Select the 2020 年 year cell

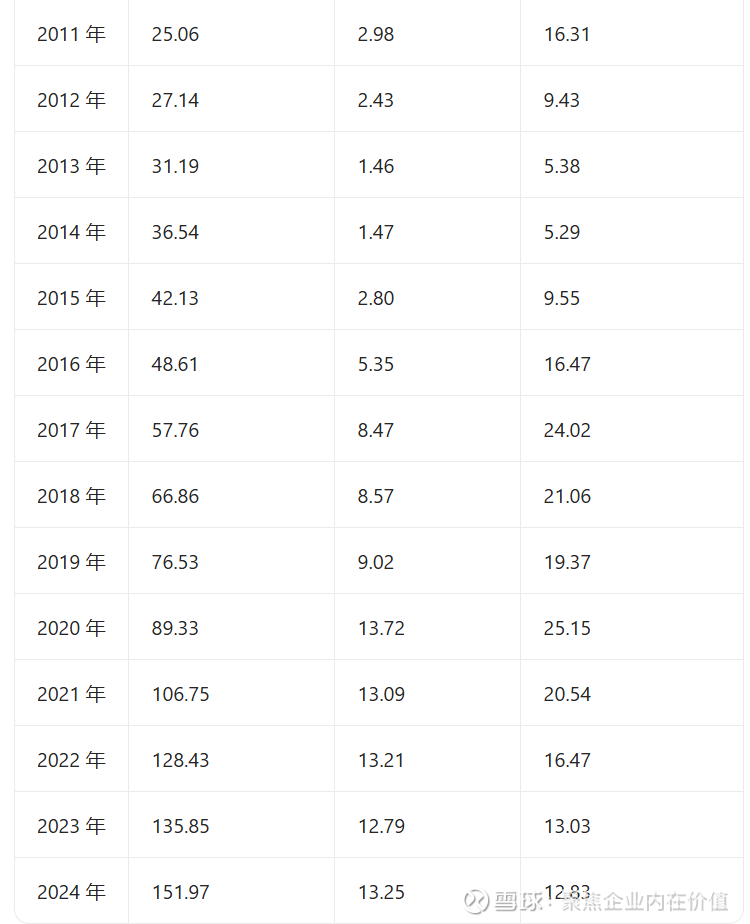point(71,628)
